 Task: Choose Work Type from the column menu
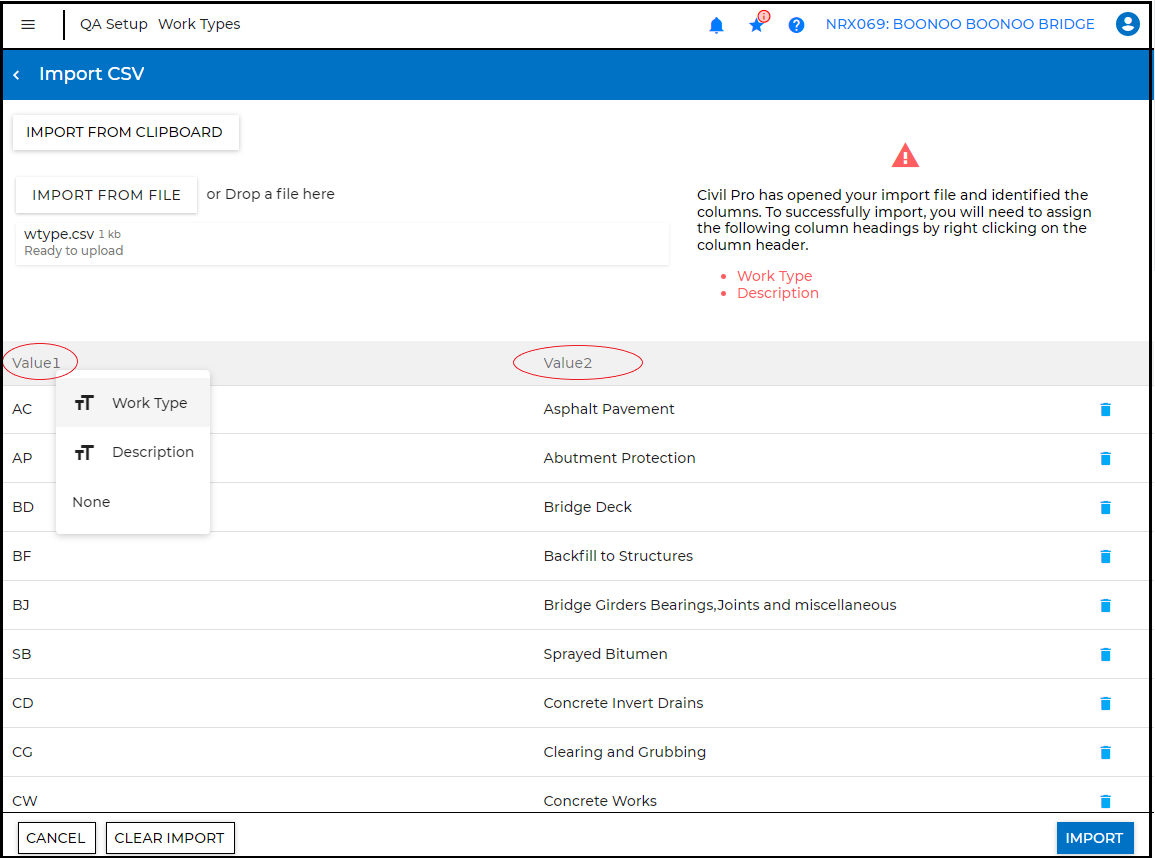(133, 403)
